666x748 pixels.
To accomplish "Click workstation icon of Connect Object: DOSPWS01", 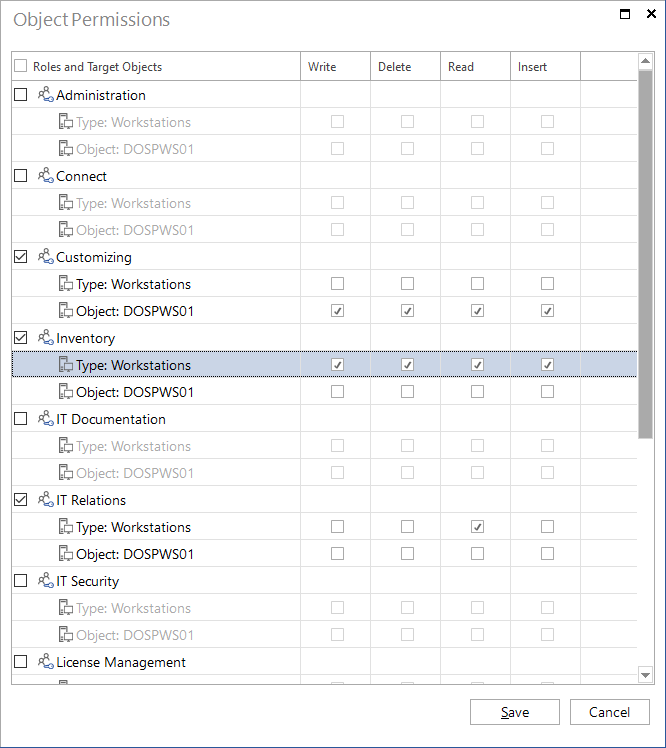I will pos(66,229).
